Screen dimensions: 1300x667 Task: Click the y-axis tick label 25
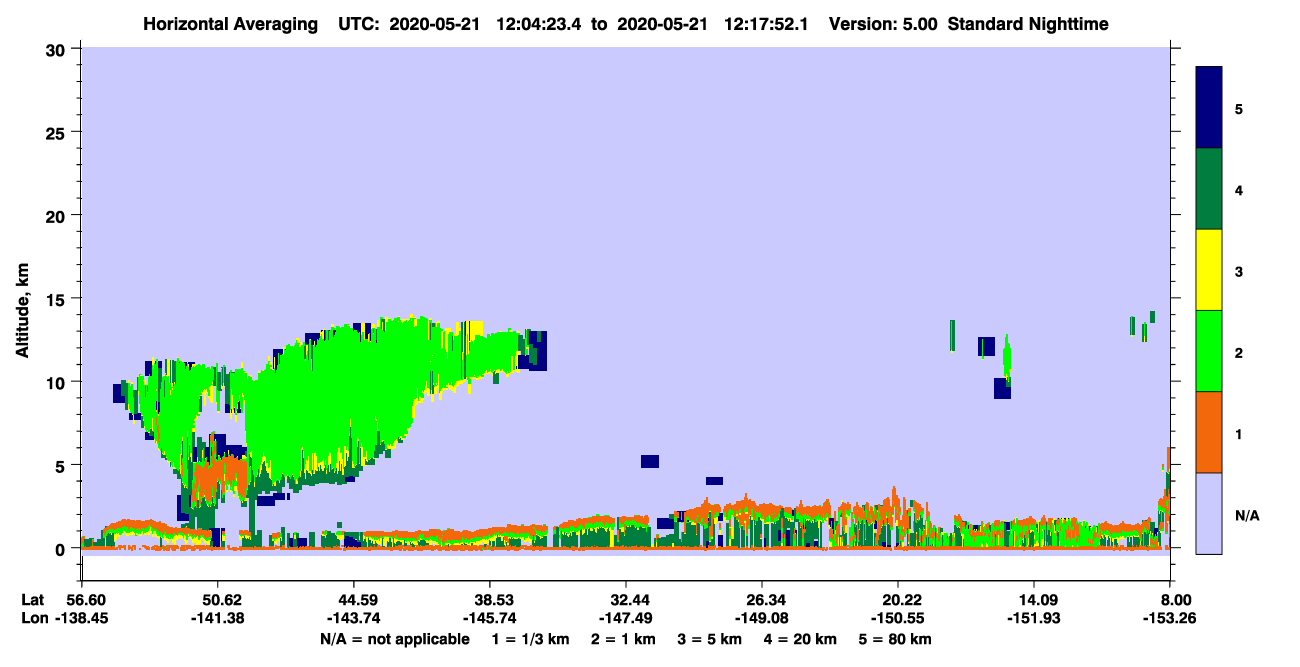click(58, 132)
